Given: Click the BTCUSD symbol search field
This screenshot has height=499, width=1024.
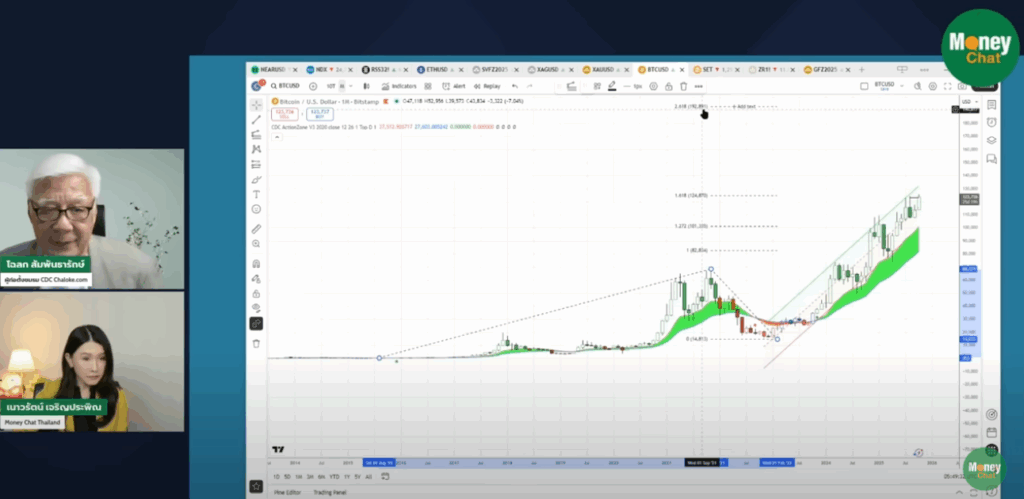Looking at the screenshot, I should tap(290, 86).
